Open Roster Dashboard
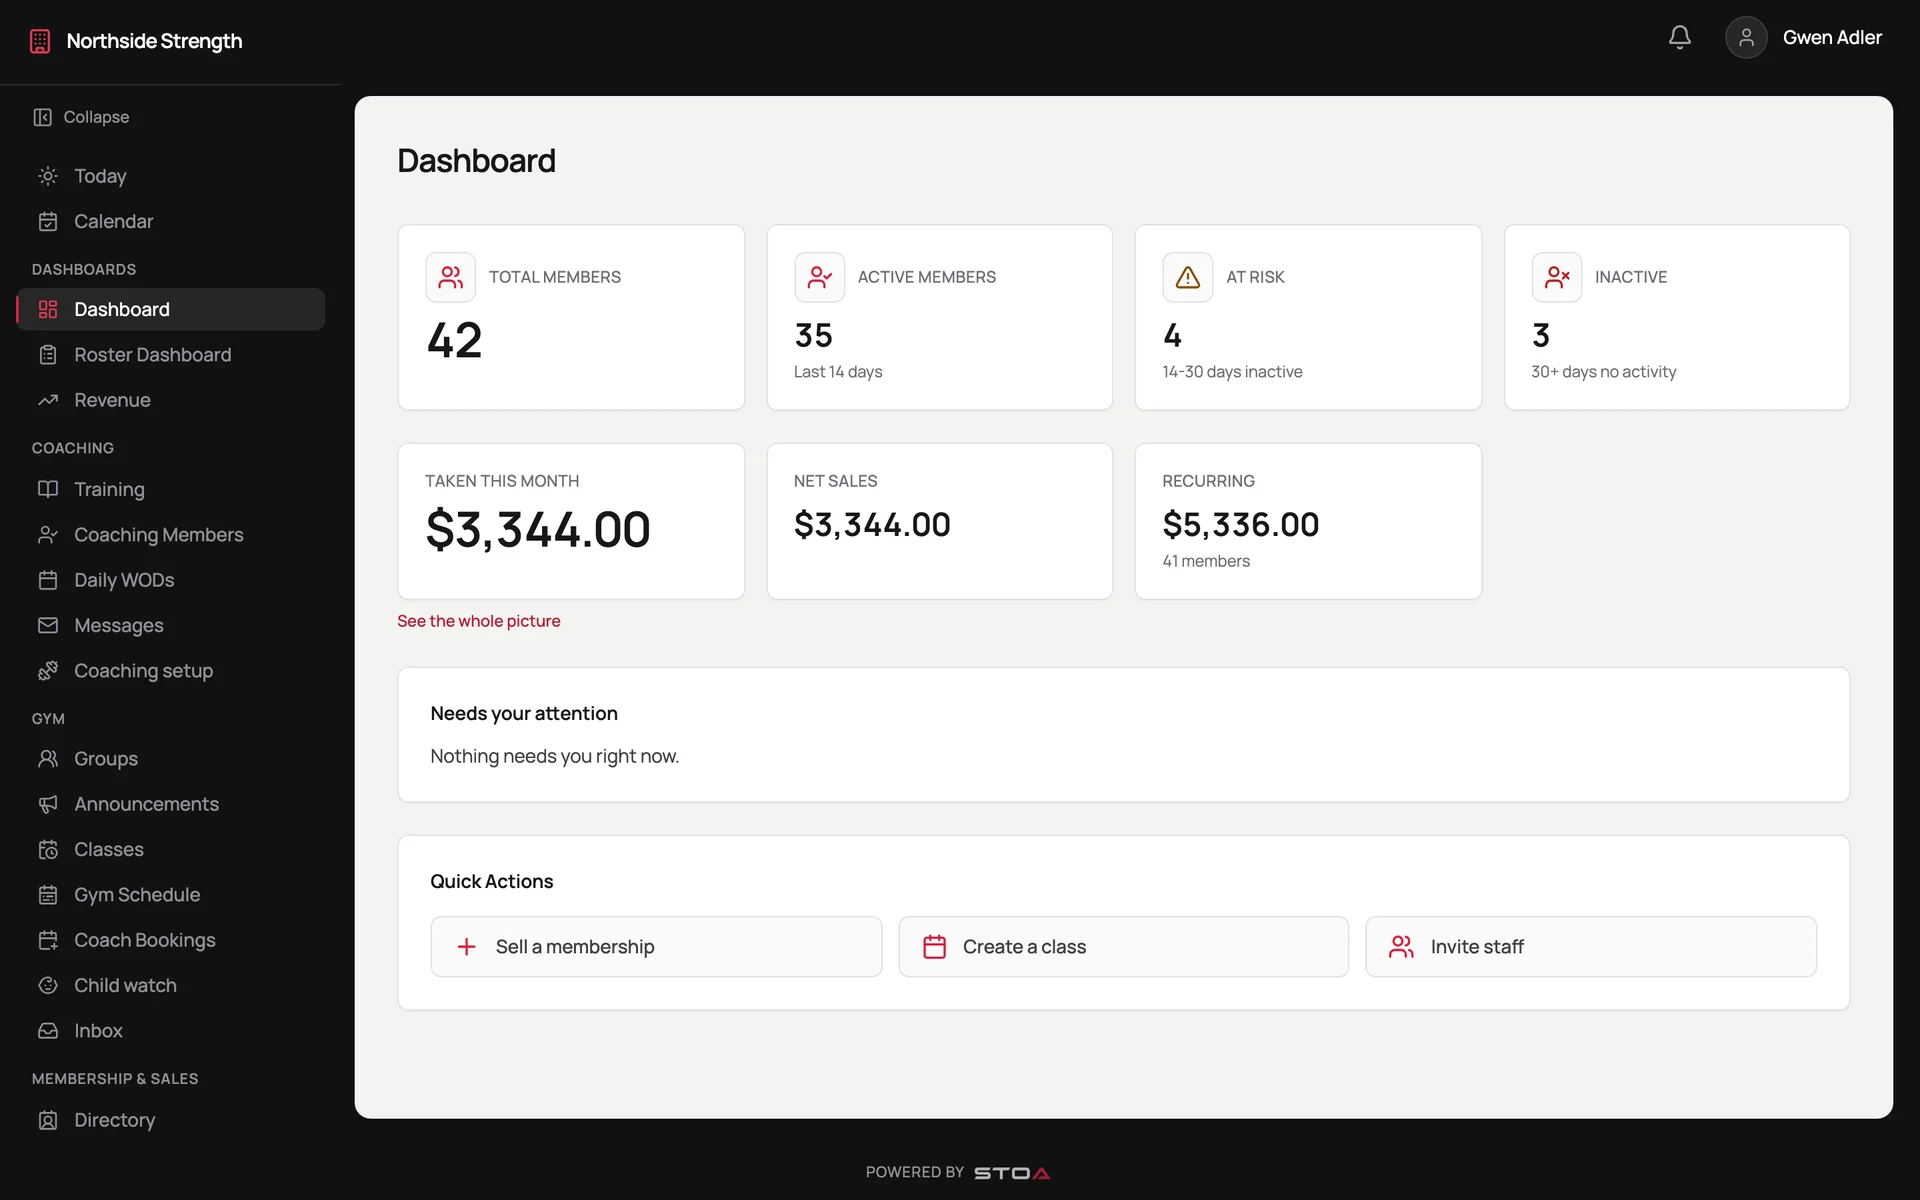This screenshot has width=1920, height=1200. (x=170, y=355)
